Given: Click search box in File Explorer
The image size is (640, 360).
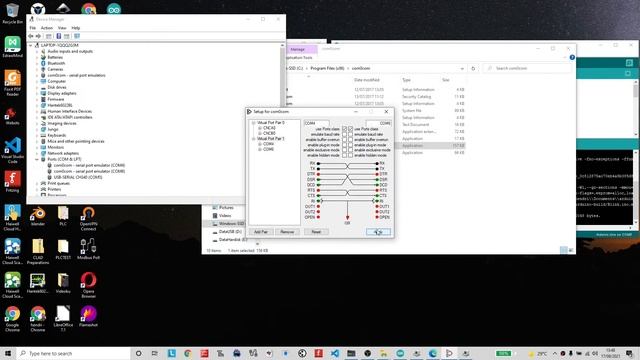Looking at the screenshot, I should pos(527,68).
